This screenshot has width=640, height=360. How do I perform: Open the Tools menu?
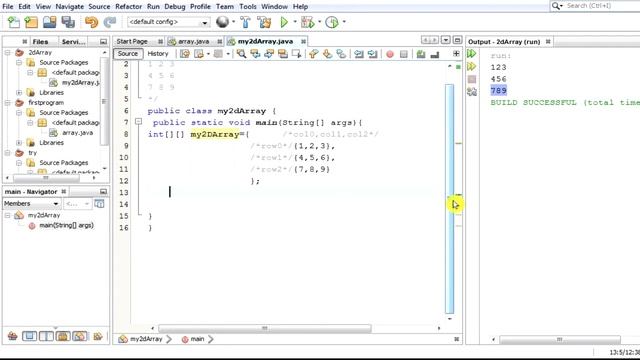(x=247, y=7)
